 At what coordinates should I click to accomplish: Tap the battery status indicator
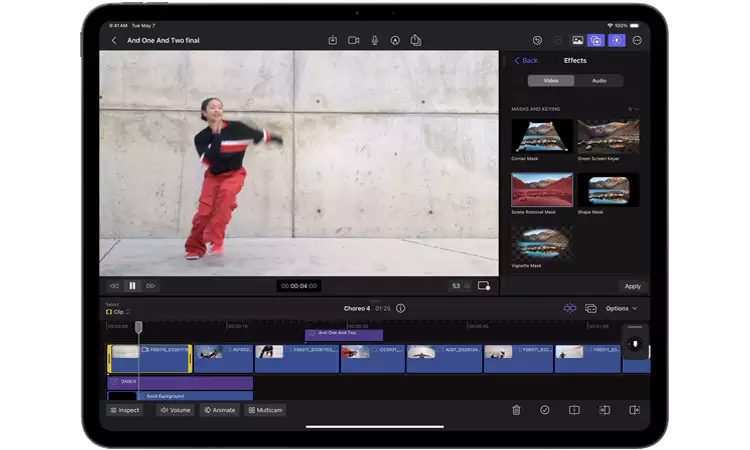click(x=634, y=25)
